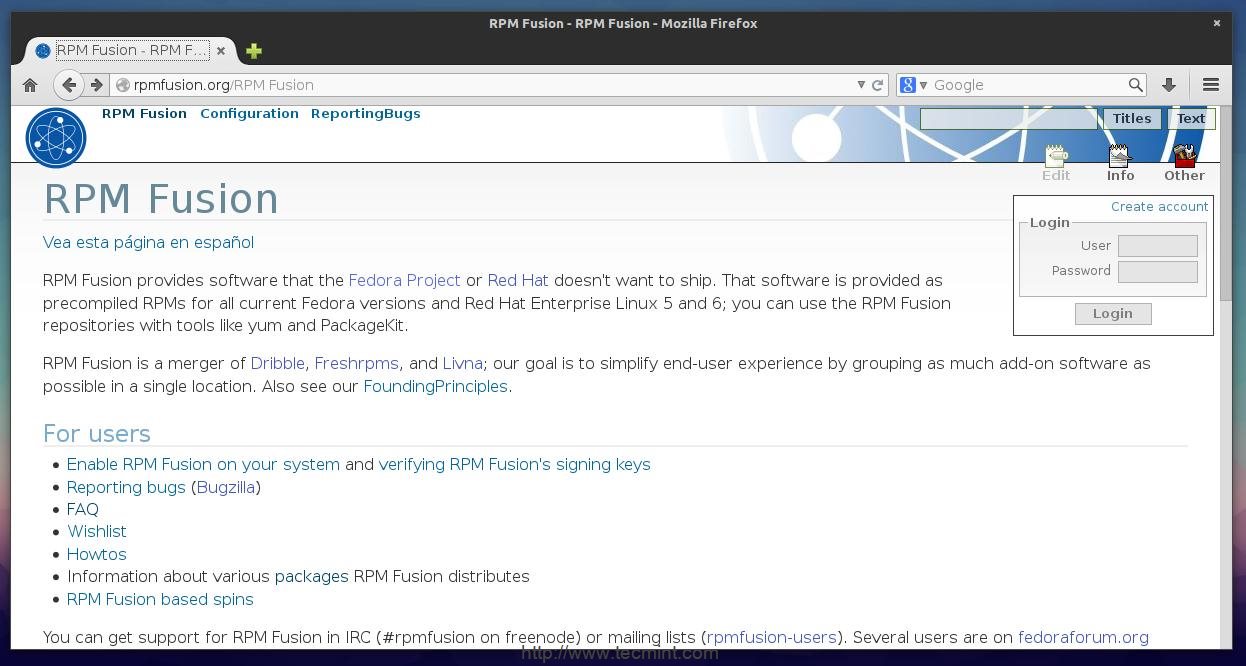Open a new tab with the plus icon
Viewport: 1246px width, 666px height.
[x=254, y=50]
